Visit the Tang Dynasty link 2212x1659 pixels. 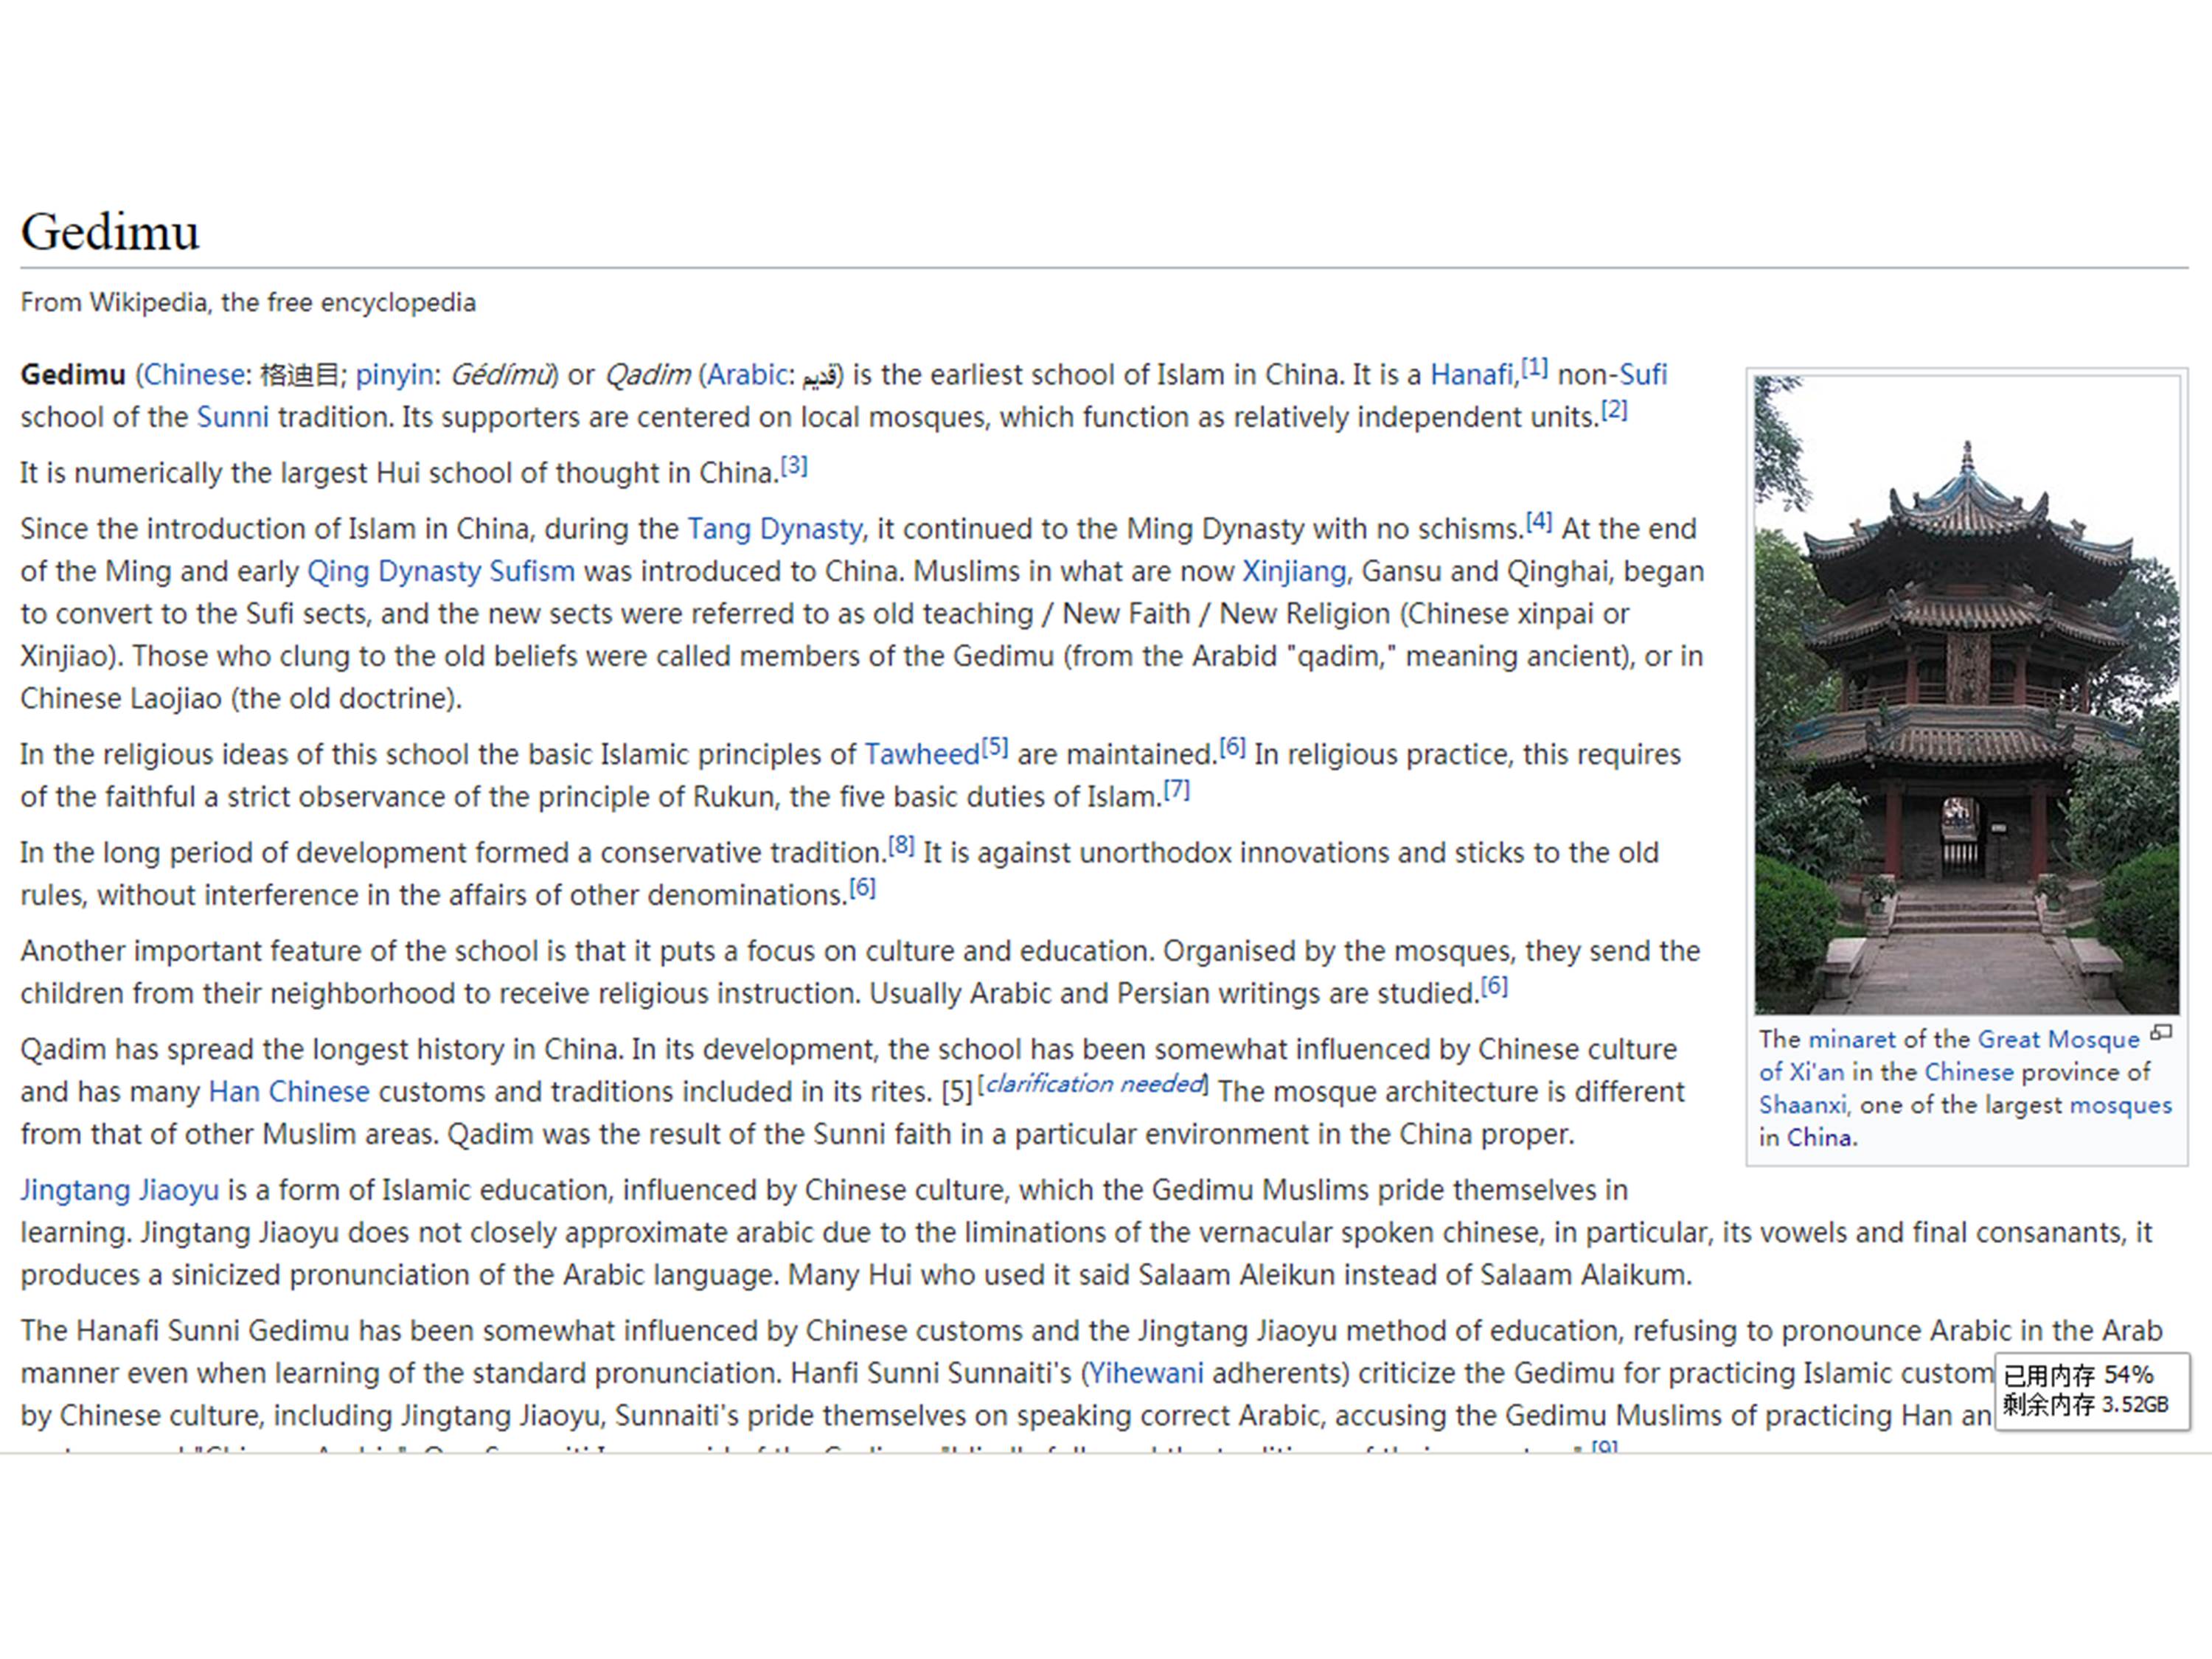774,529
